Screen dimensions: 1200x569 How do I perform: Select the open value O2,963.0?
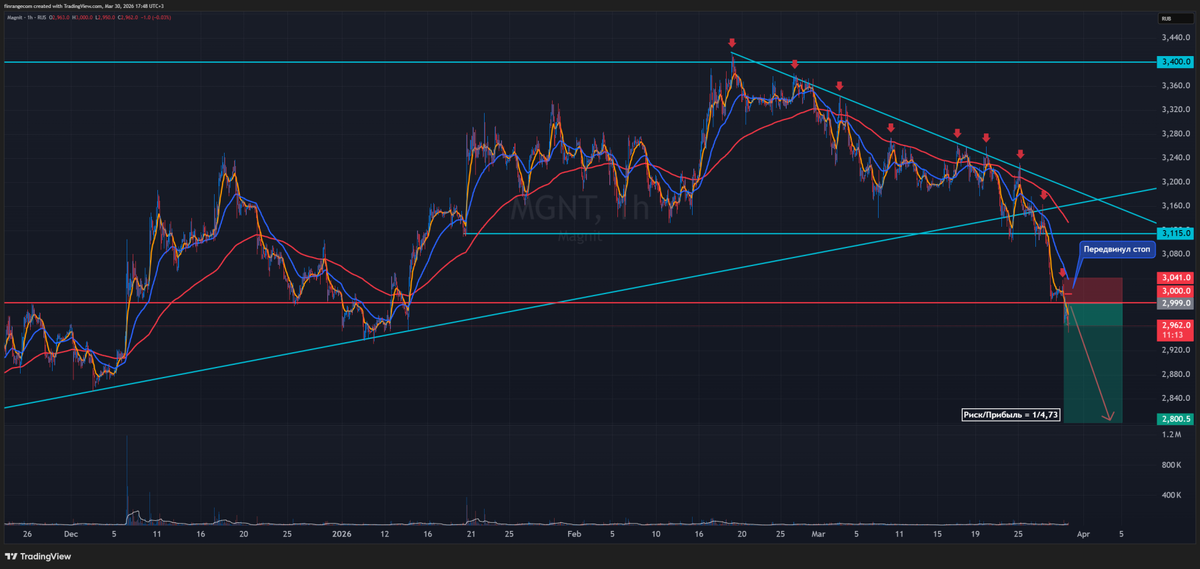59,18
